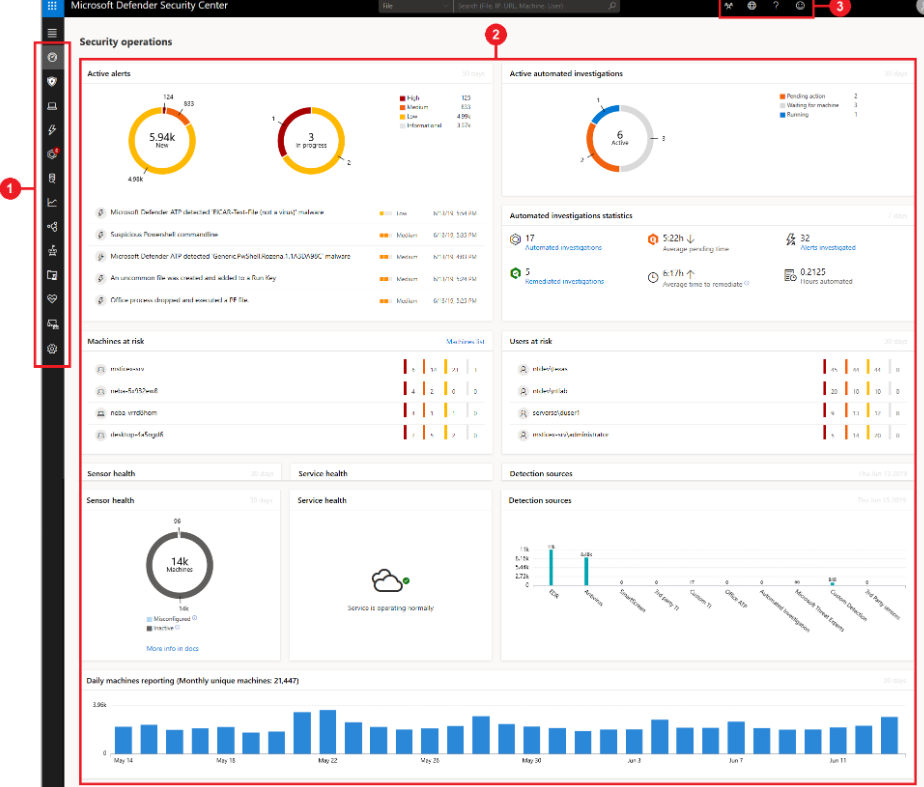The image size is (924, 787).
Task: Click the Hours automated icon
Action: click(790, 275)
